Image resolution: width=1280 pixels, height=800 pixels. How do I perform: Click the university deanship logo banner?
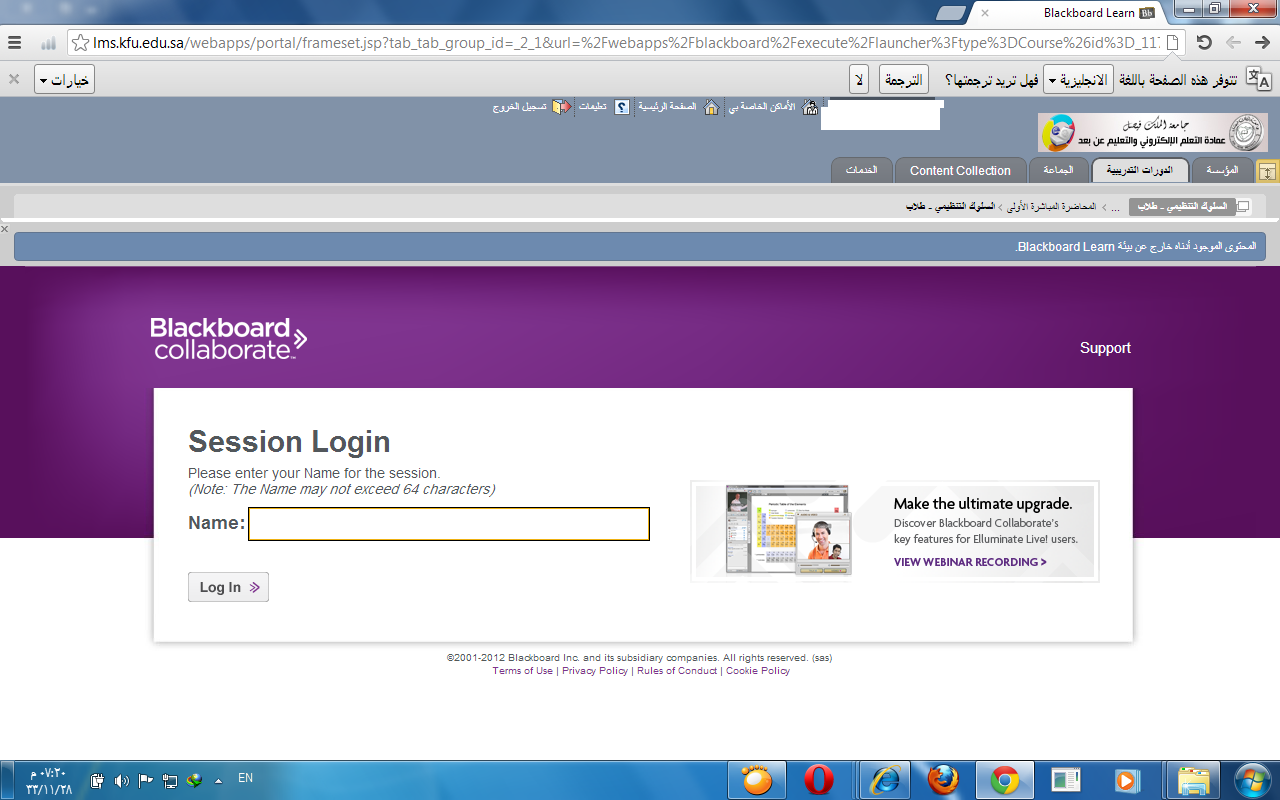1152,132
